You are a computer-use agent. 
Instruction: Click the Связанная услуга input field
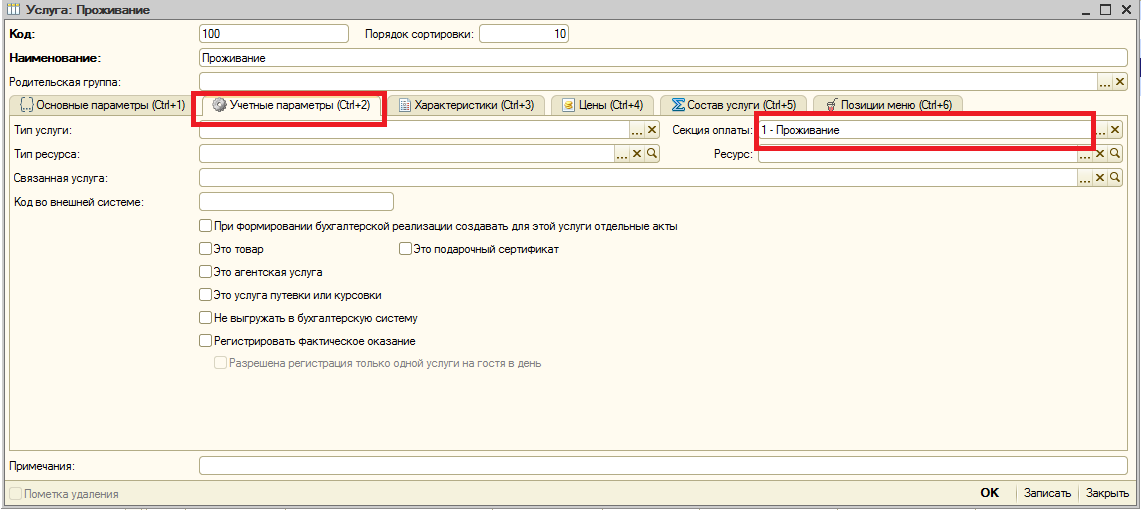[637, 178]
